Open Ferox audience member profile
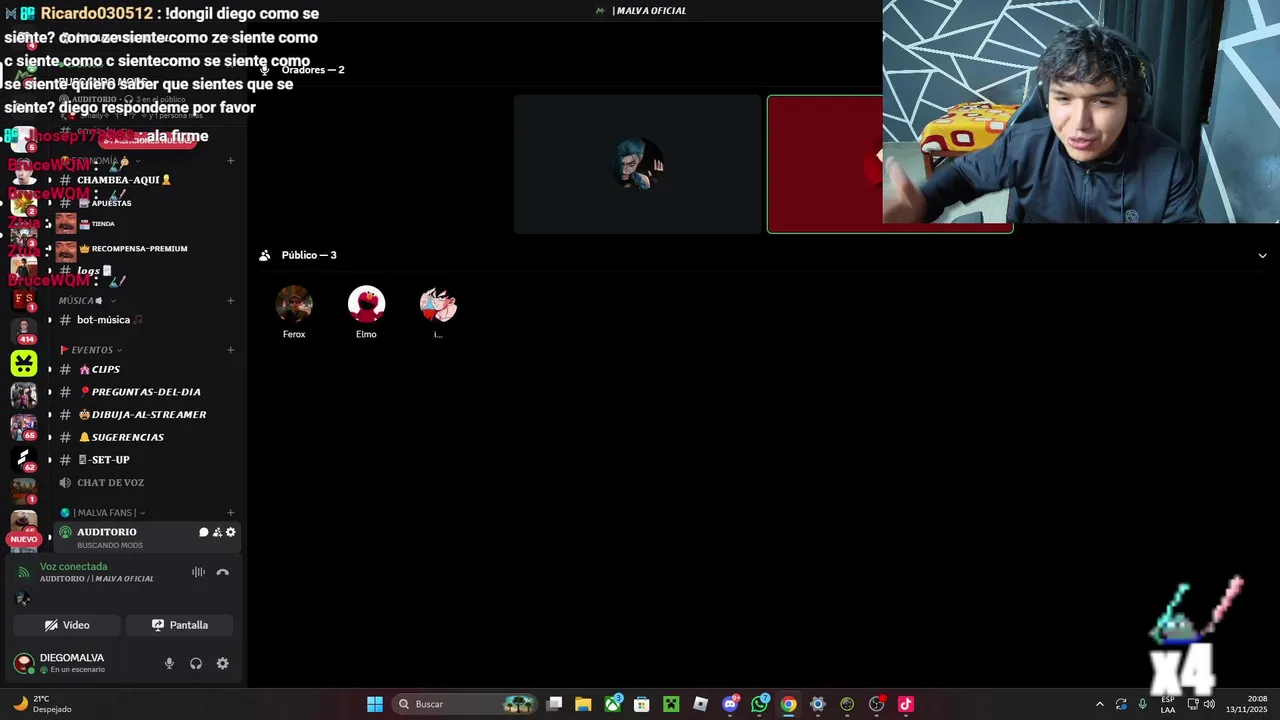Viewport: 1280px width, 720px height. [x=294, y=312]
